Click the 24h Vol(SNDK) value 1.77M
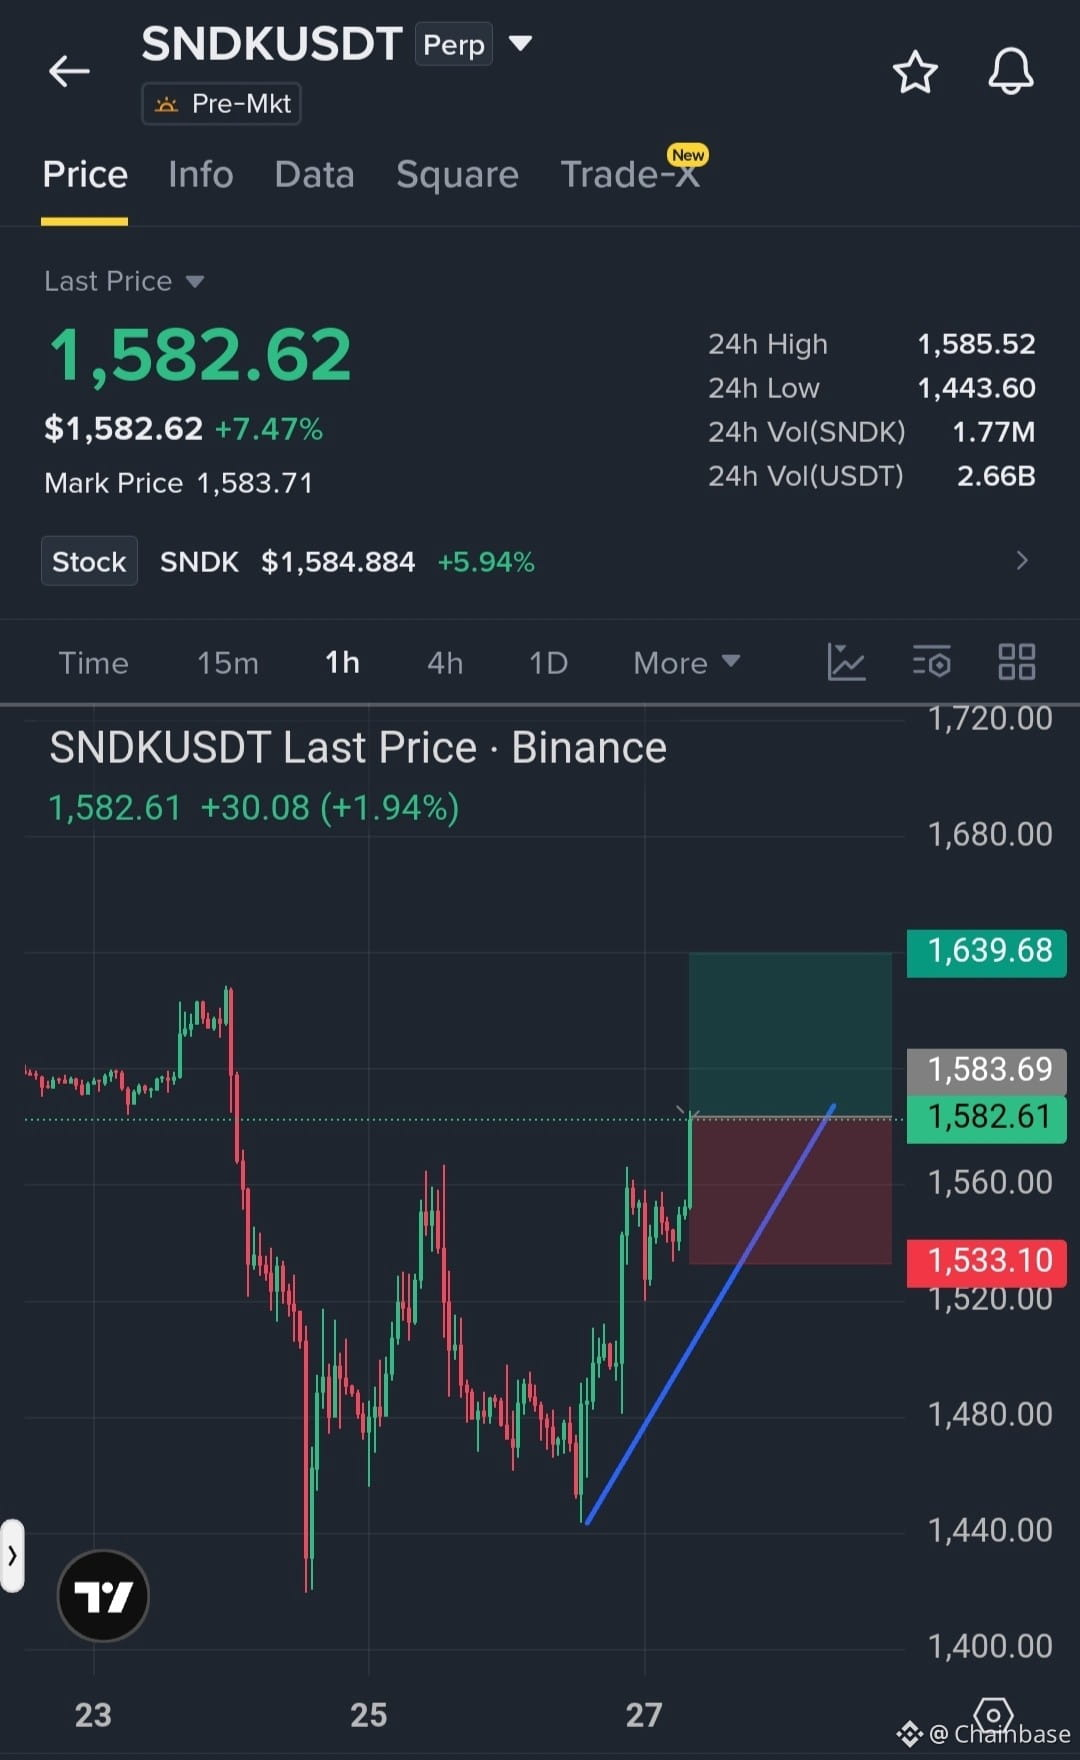This screenshot has height=1760, width=1080. (993, 432)
